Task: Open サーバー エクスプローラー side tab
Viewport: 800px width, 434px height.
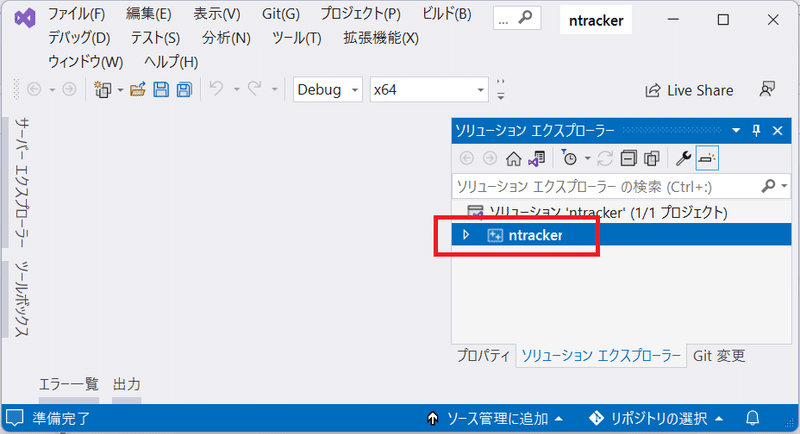Action: [x=21, y=182]
